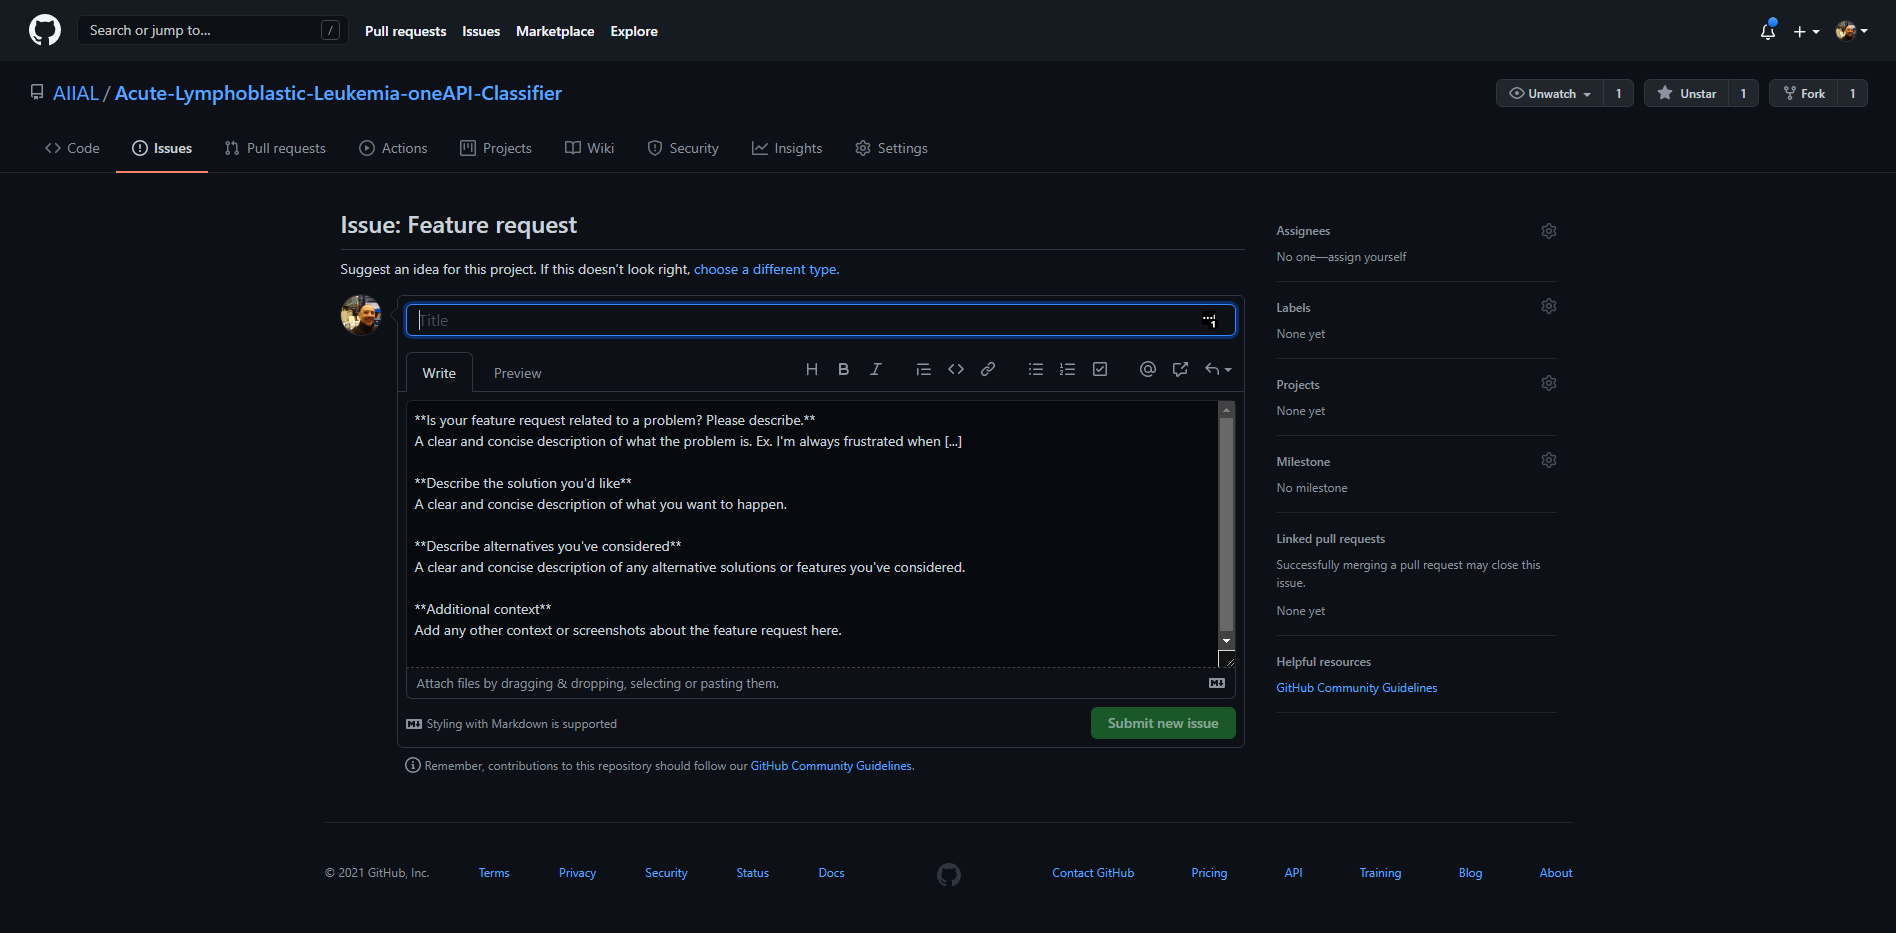
Task: Insert a bulleted list icon
Action: pos(1036,369)
